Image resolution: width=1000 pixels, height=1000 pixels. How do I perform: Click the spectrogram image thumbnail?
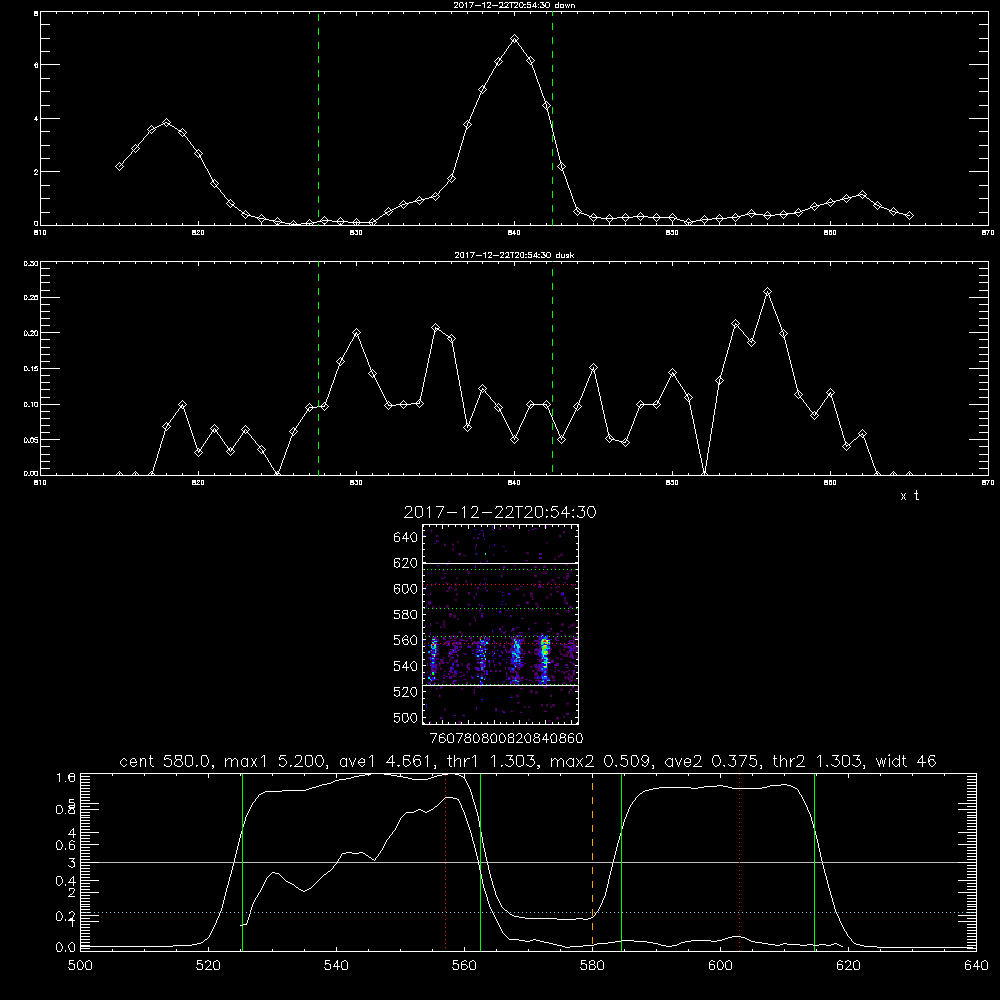tap(501, 624)
